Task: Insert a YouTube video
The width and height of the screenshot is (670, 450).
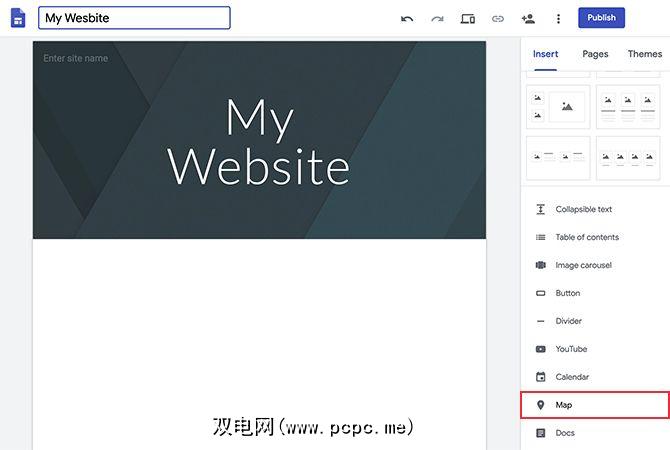Action: click(595, 349)
